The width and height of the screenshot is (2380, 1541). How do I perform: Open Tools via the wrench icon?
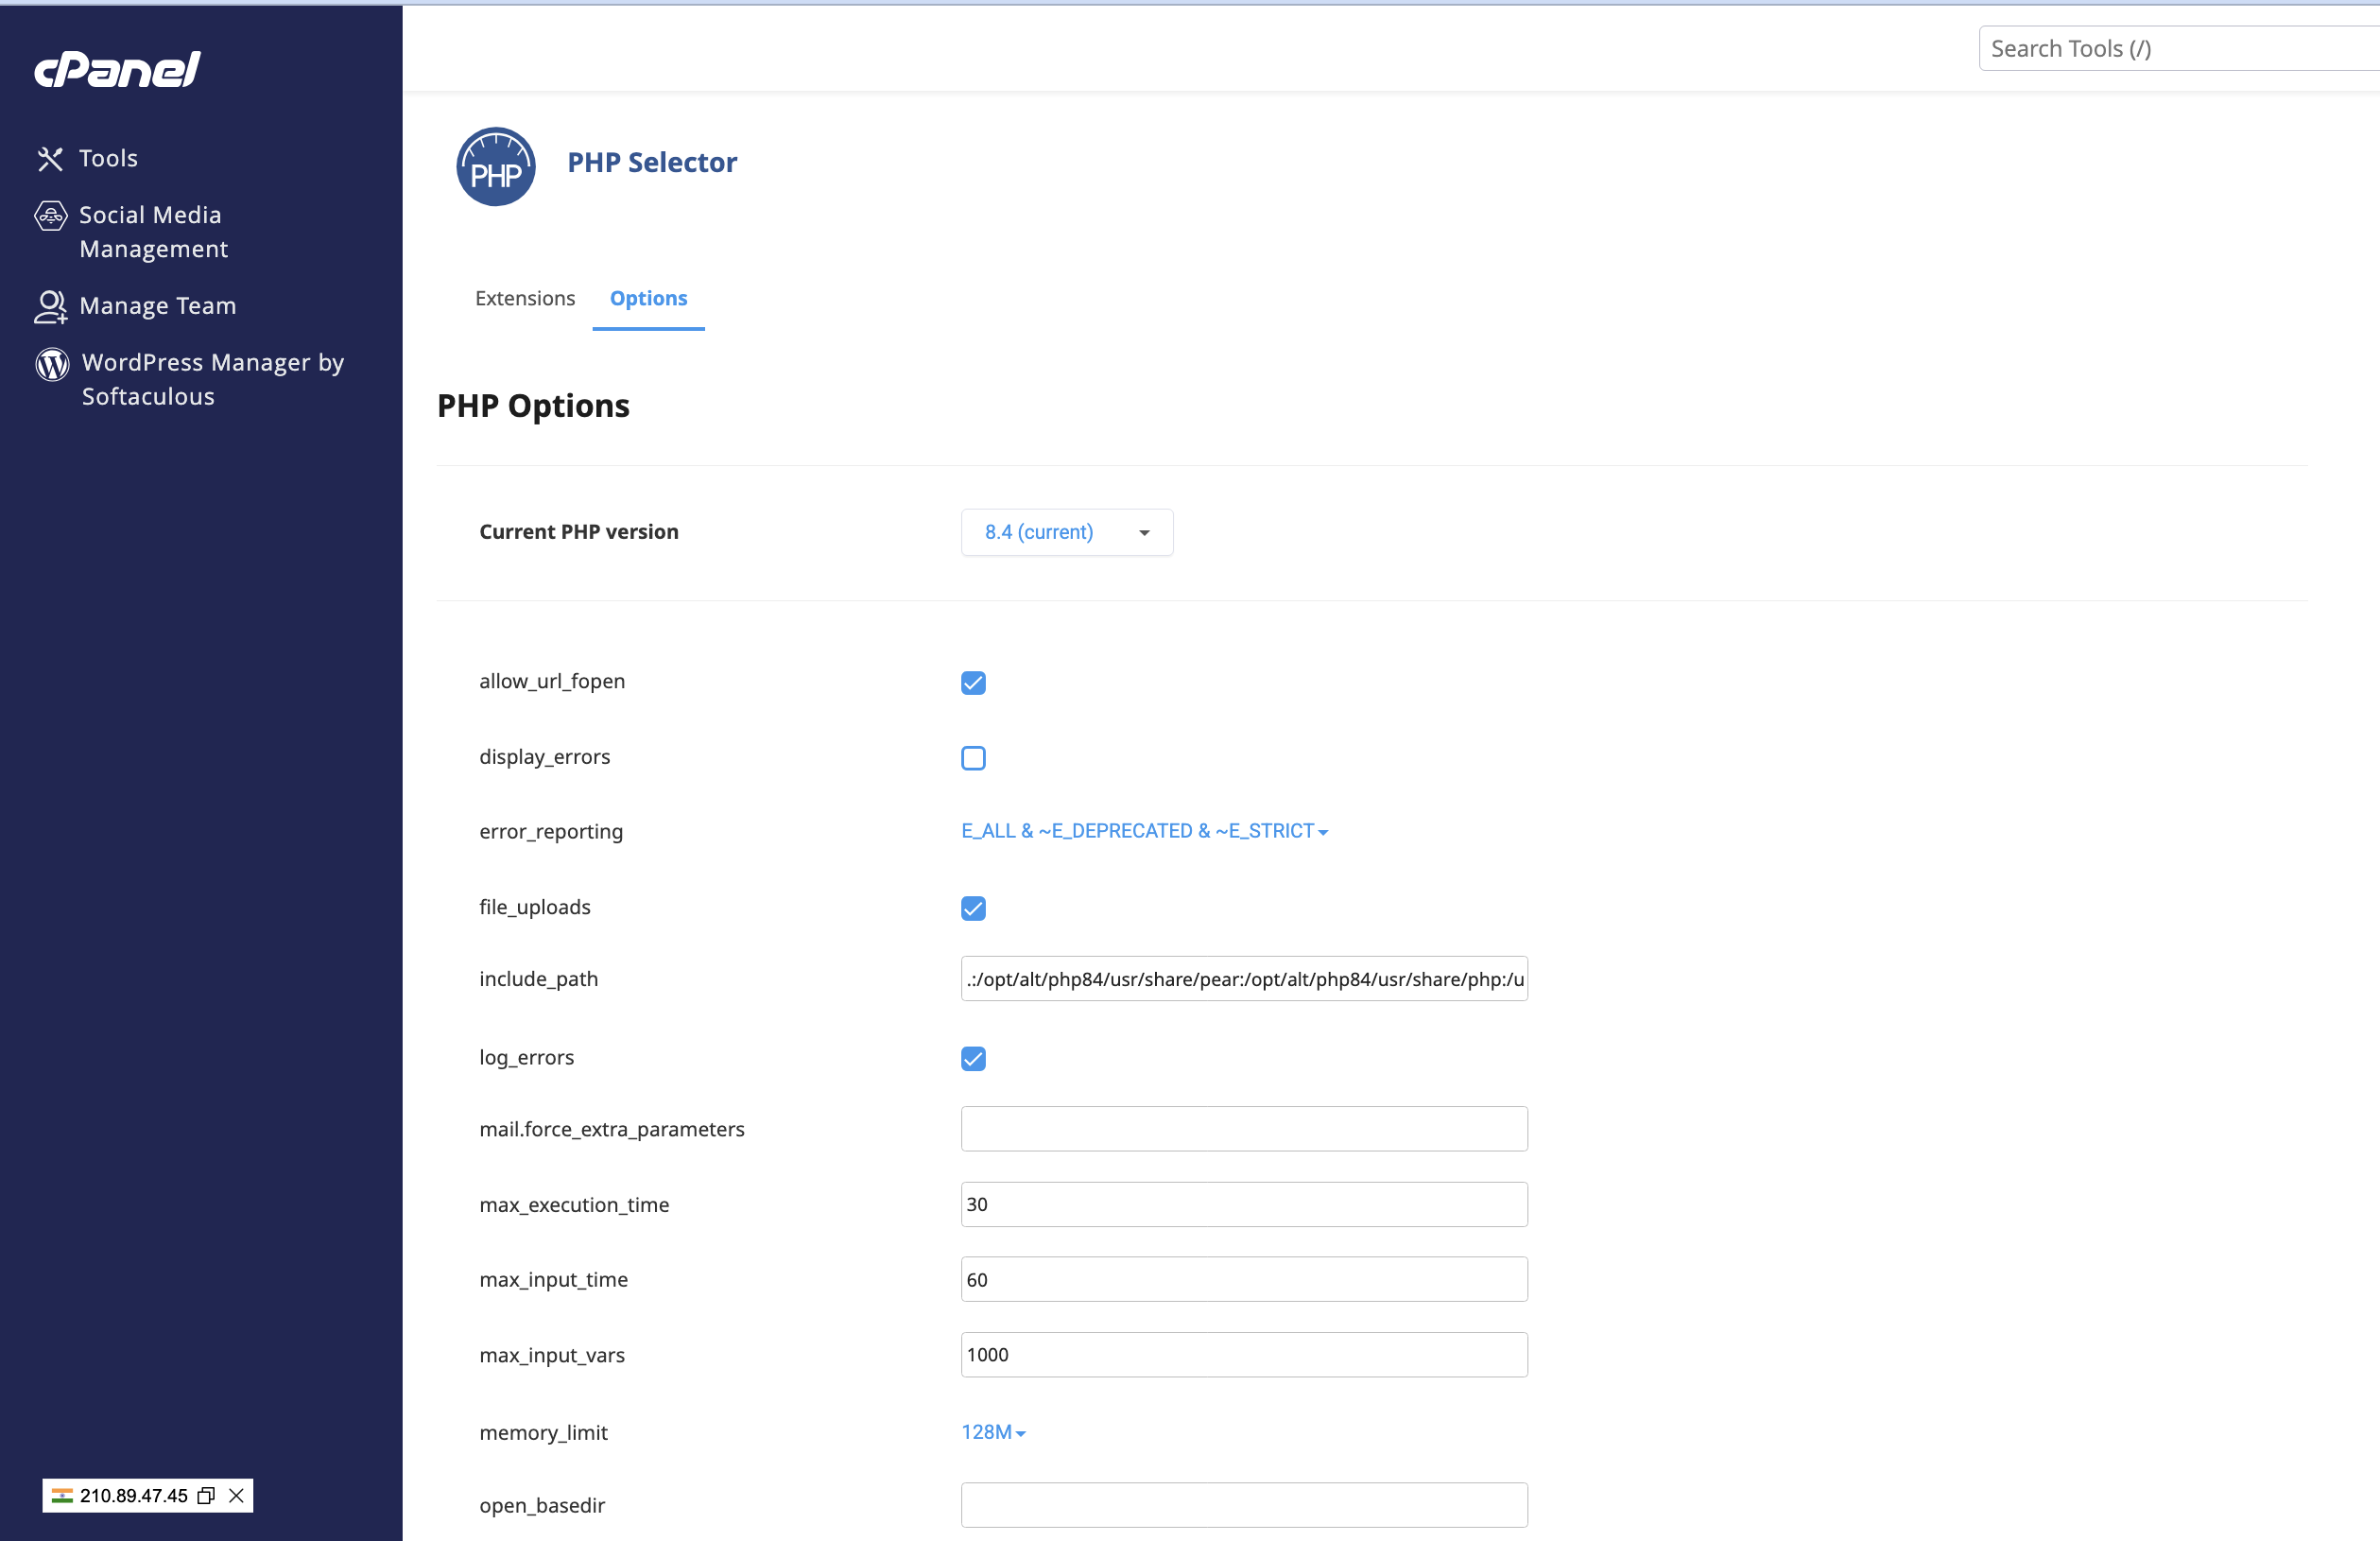[x=50, y=159]
